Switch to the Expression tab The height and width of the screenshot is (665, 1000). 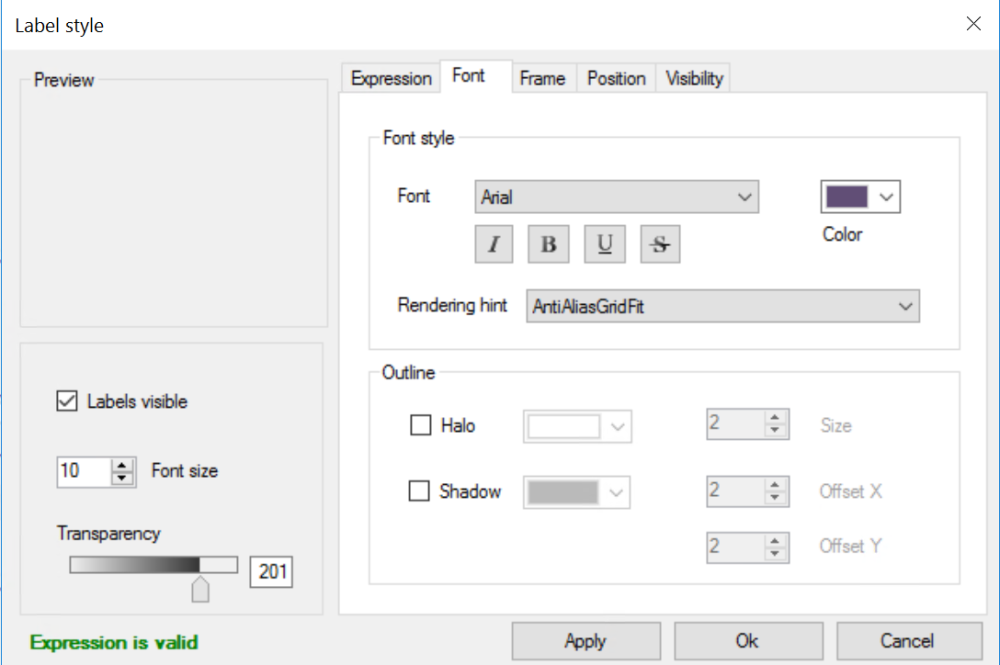point(390,78)
